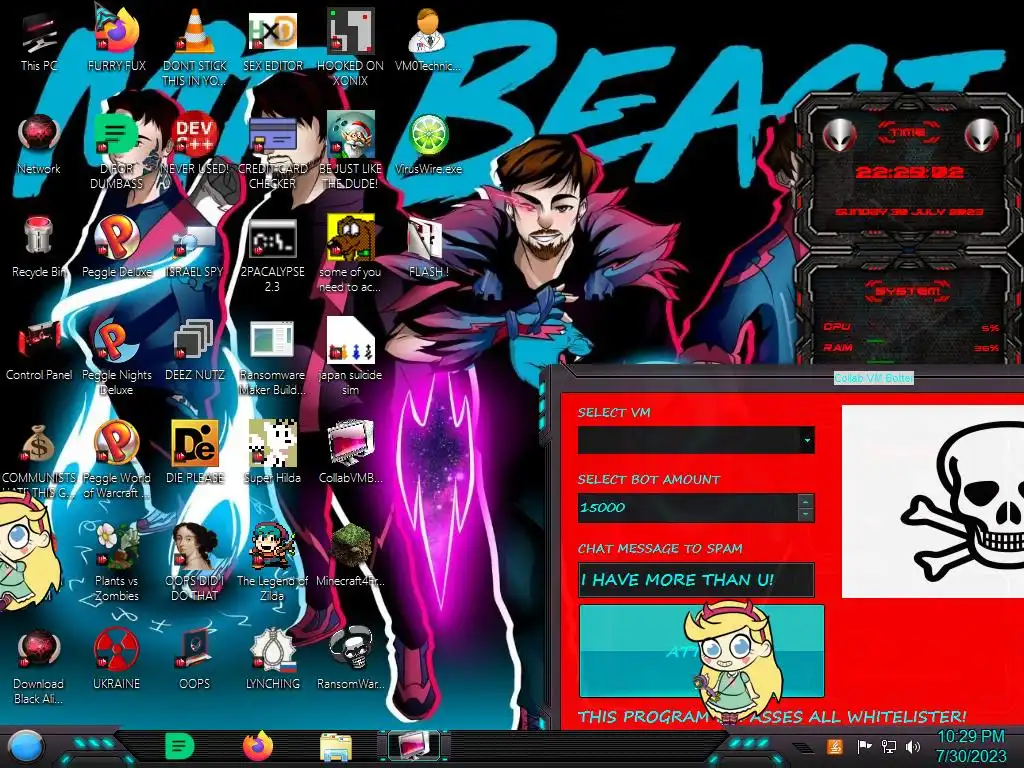The height and width of the screenshot is (768, 1024).
Task: Open the volume speaker tray icon
Action: pyautogui.click(x=913, y=746)
